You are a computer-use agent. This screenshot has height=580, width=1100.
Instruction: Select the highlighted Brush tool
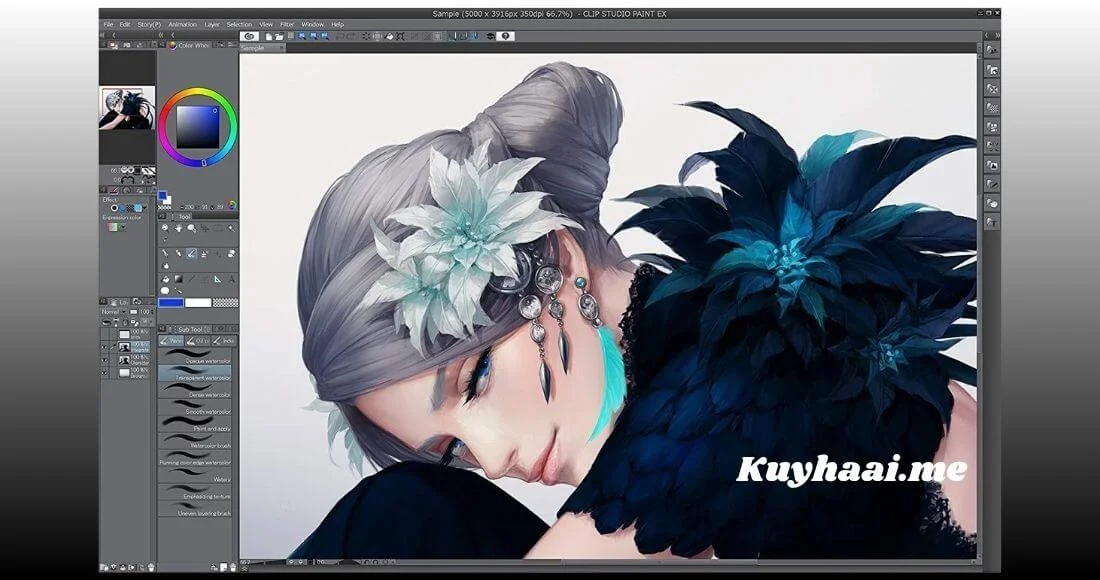[x=192, y=253]
